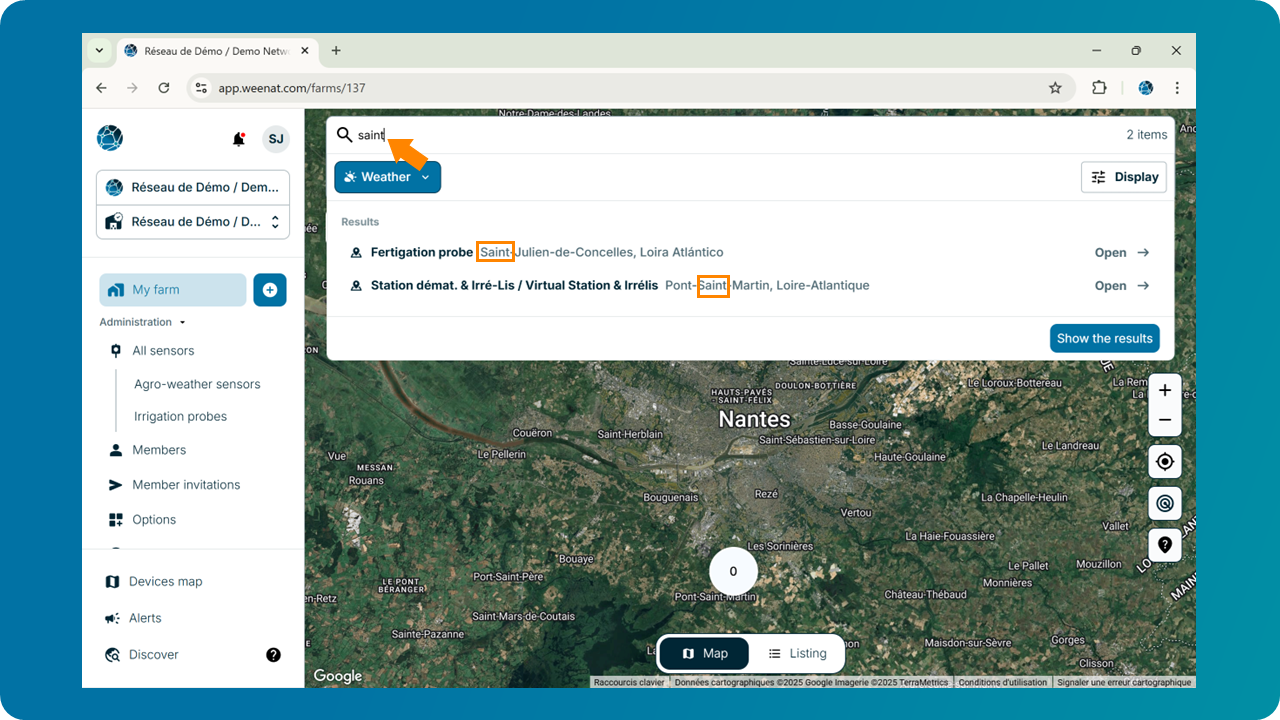Viewport: 1280px width, 720px height.
Task: Click the add plus button beside My farm
Action: point(270,290)
